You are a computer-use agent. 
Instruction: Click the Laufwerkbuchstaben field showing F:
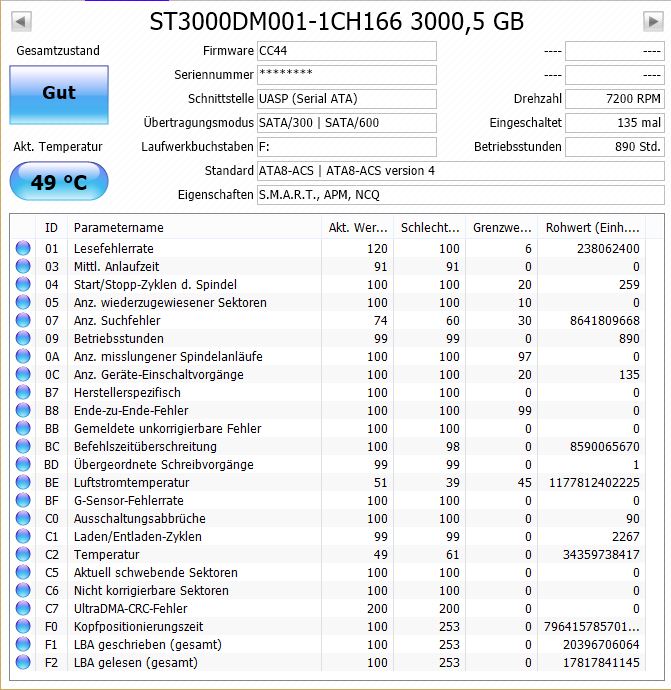tap(347, 147)
